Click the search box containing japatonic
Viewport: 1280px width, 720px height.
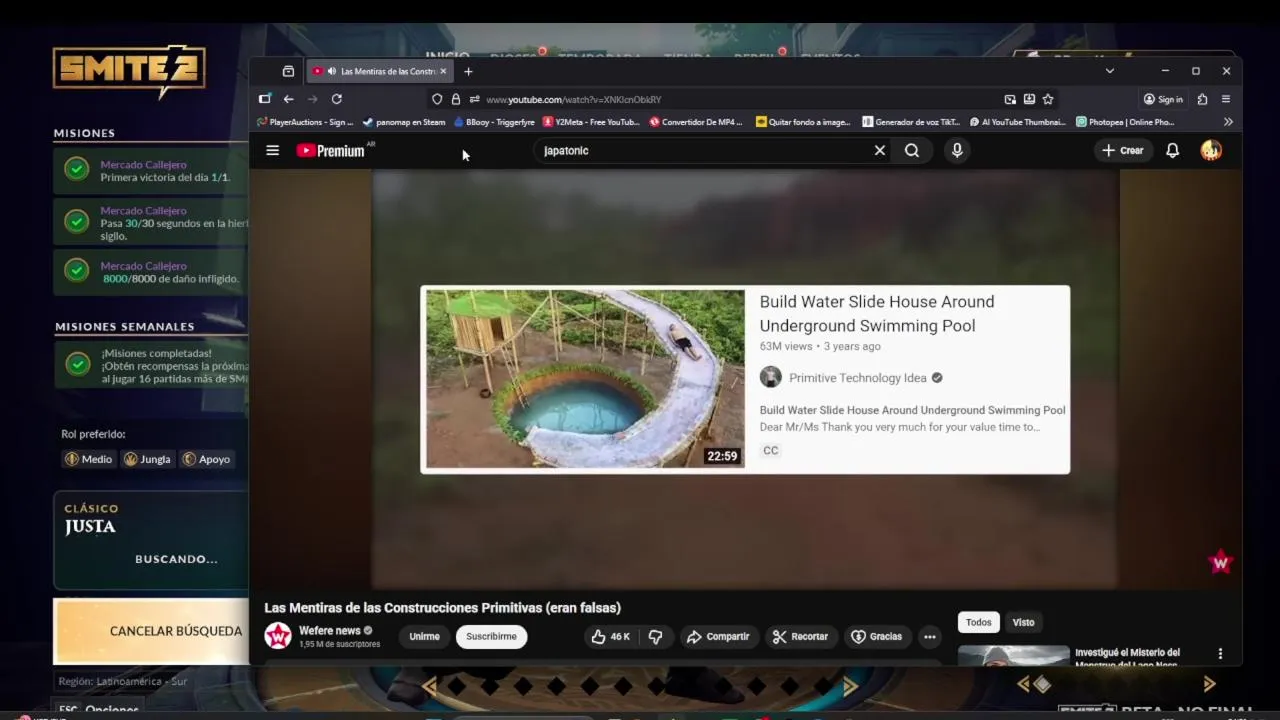[705, 151]
